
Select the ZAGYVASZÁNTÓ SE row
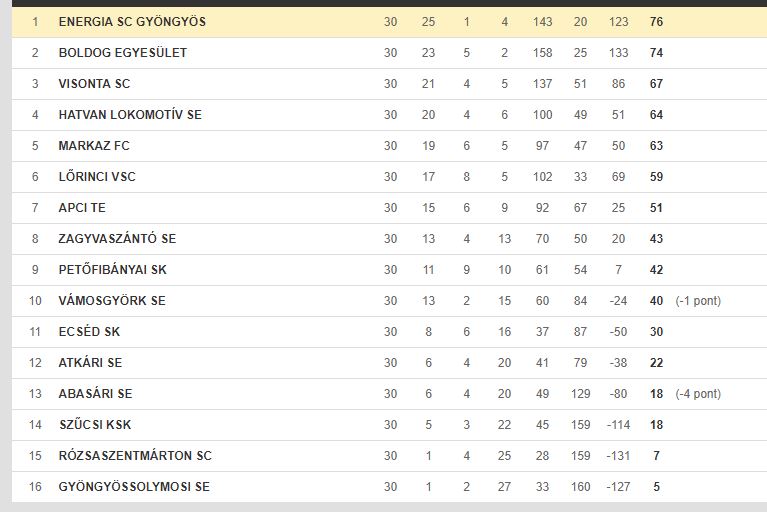[389, 239]
